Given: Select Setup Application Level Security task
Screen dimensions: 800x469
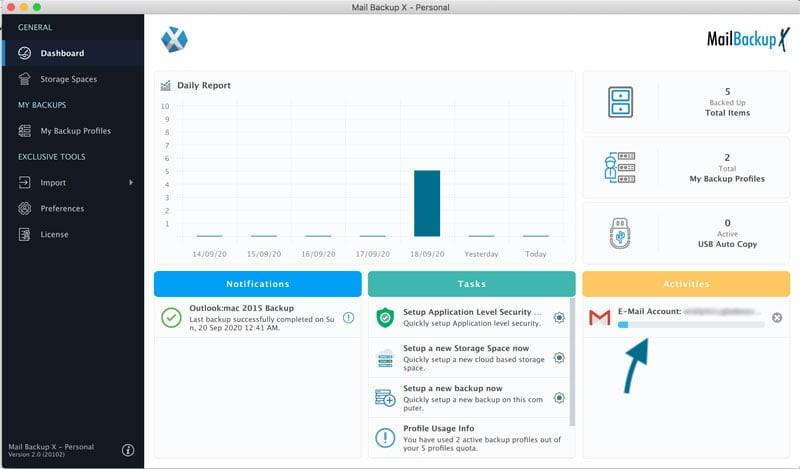Looking at the screenshot, I should 468,317.
